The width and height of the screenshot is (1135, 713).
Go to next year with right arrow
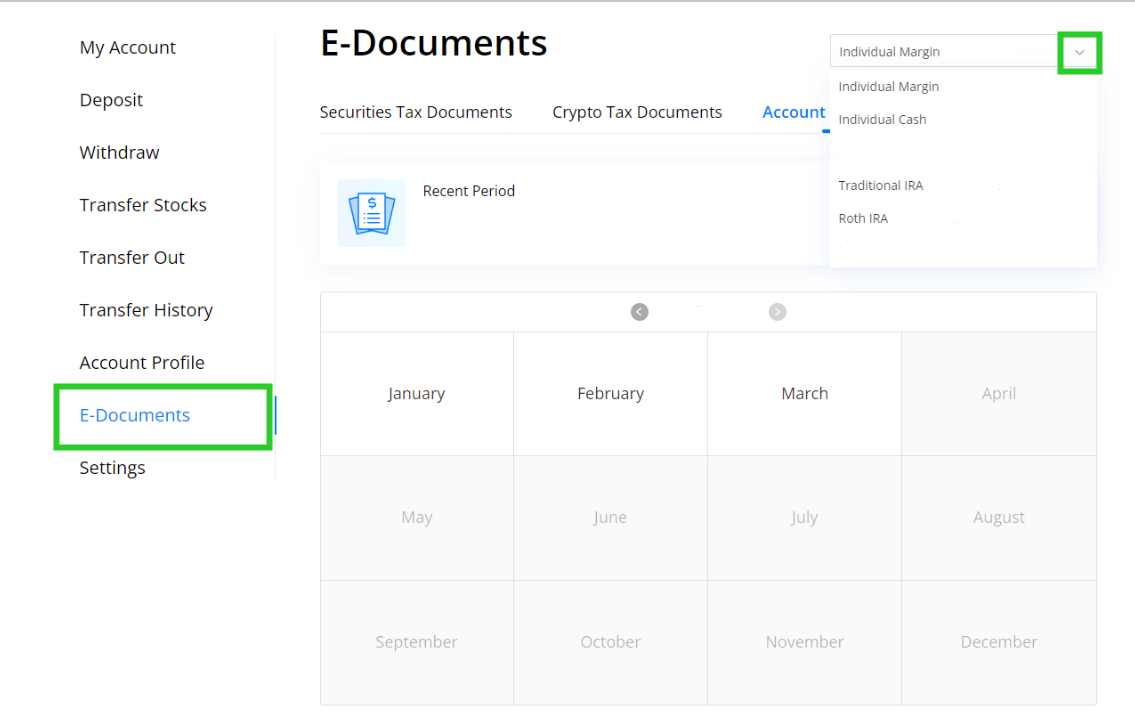777,312
